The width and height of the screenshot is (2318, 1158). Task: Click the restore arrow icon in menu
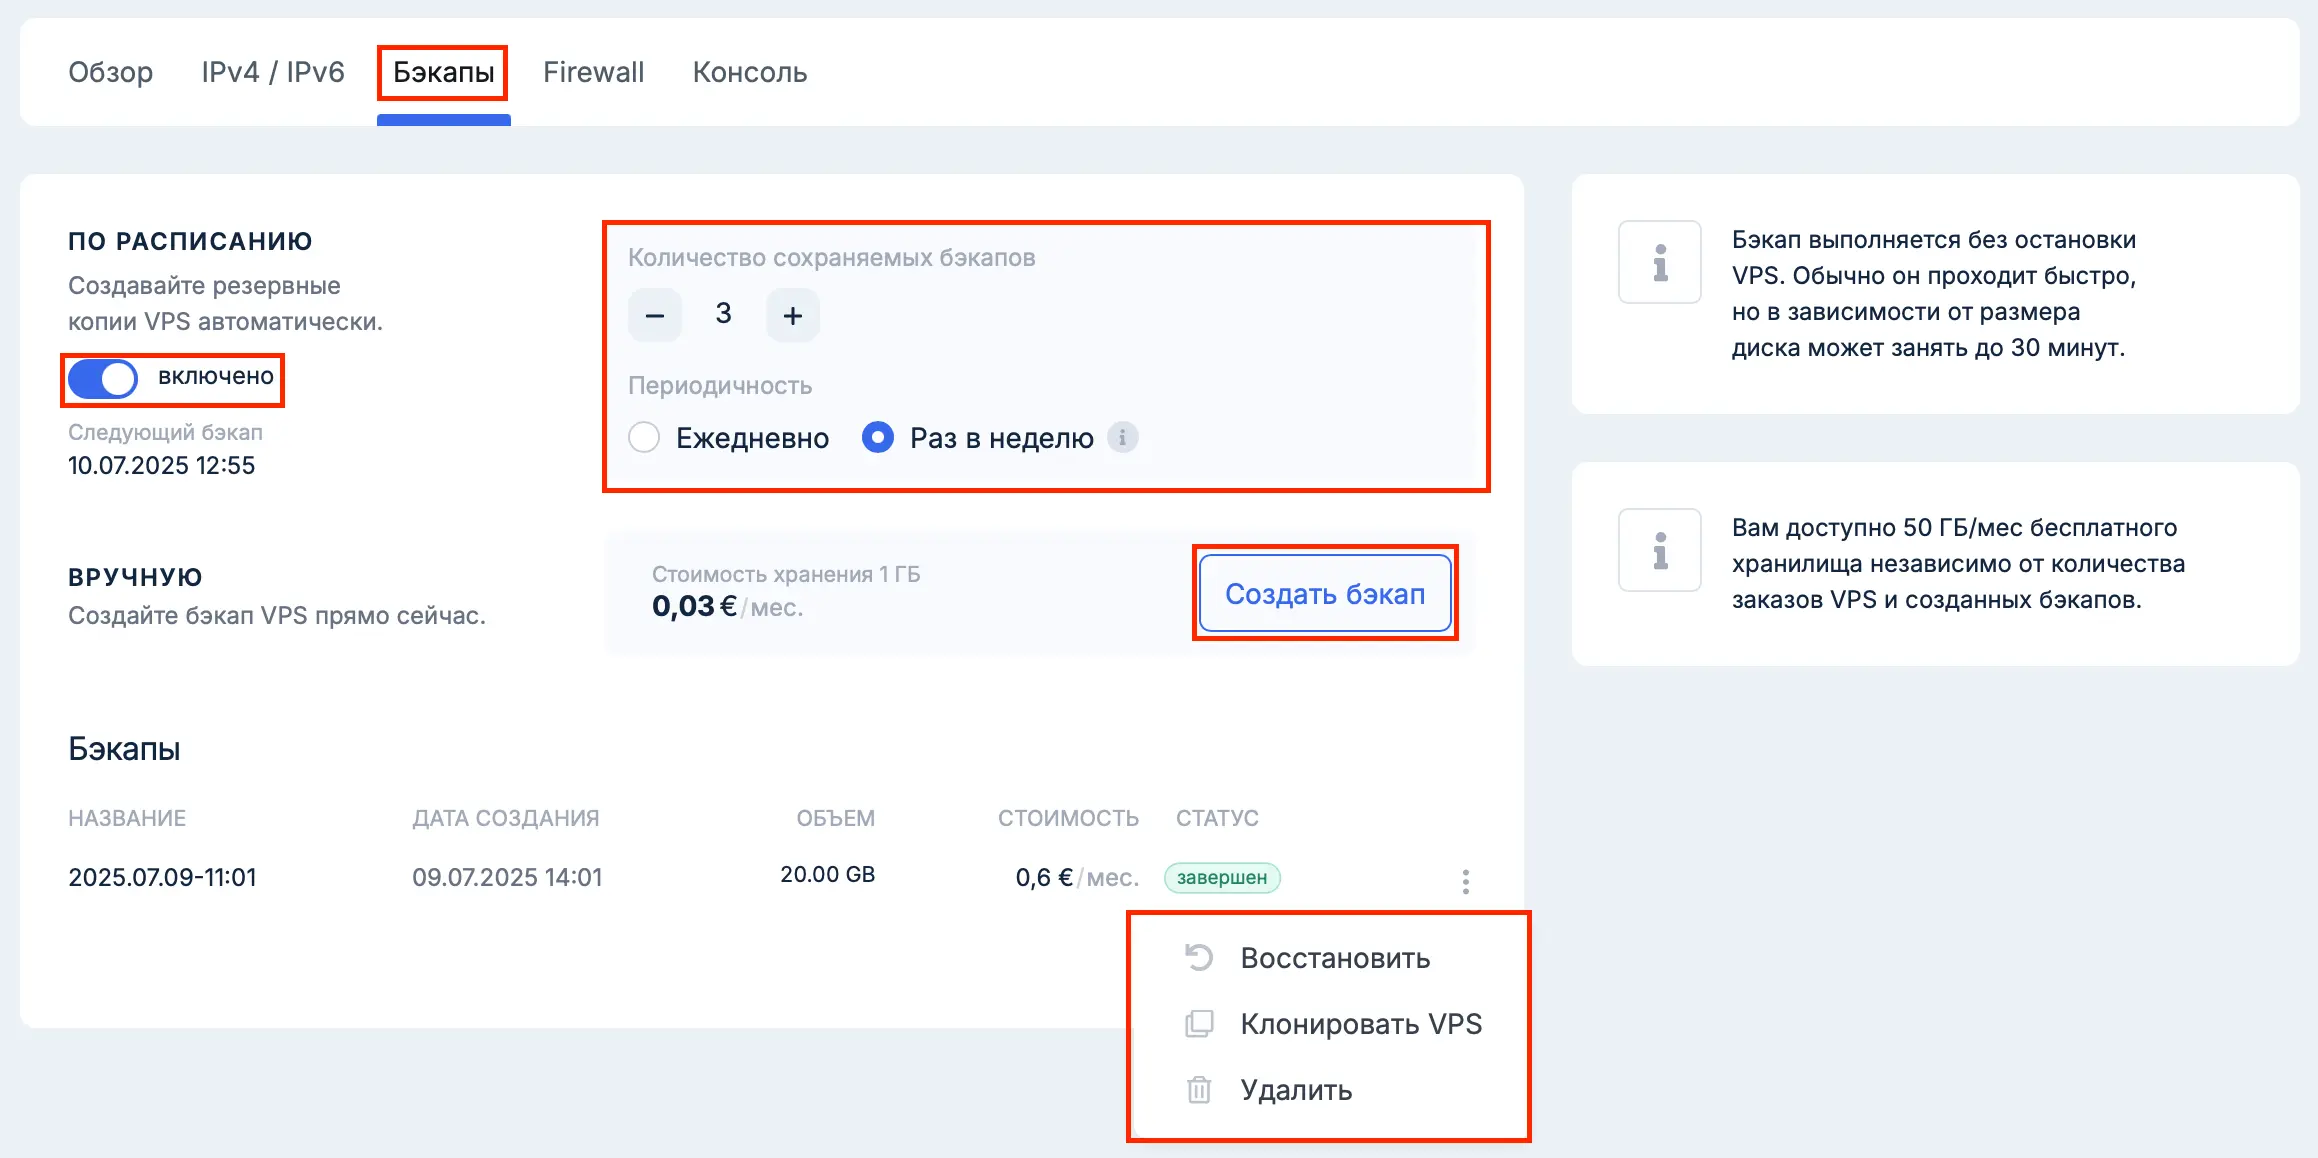[1198, 958]
